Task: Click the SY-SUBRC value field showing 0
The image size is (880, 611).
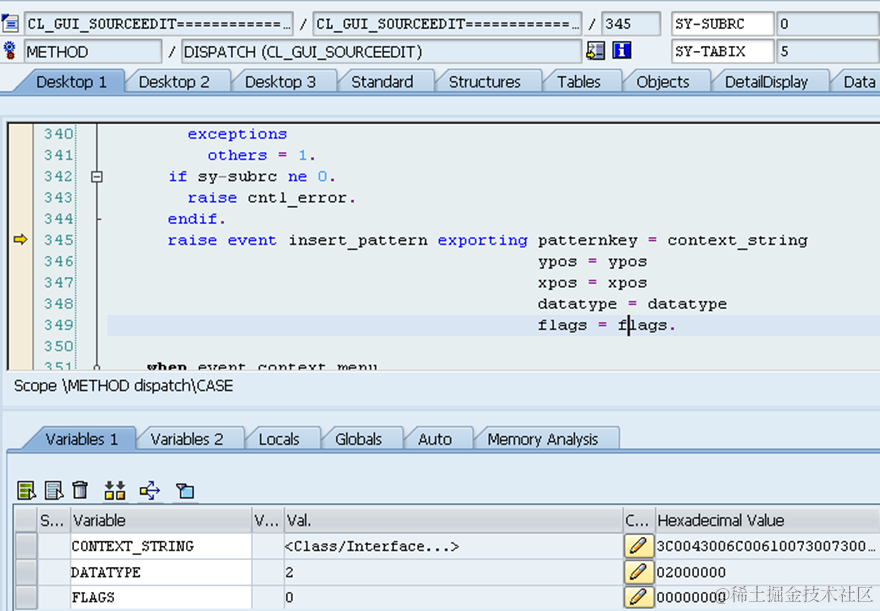Action: coord(828,24)
